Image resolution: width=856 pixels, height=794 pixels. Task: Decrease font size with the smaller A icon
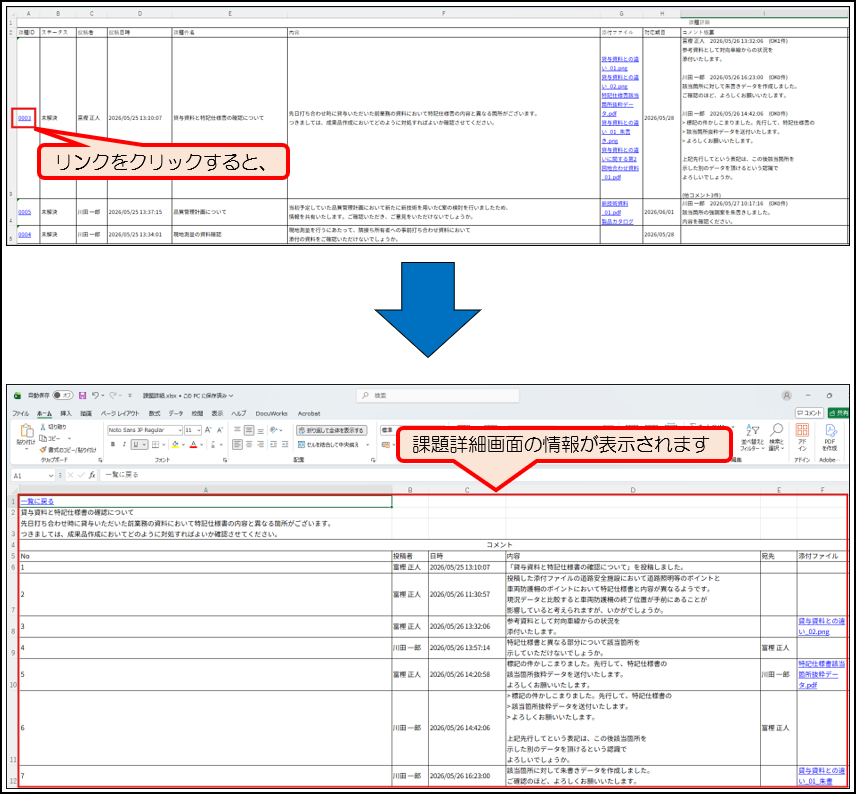click(219, 430)
